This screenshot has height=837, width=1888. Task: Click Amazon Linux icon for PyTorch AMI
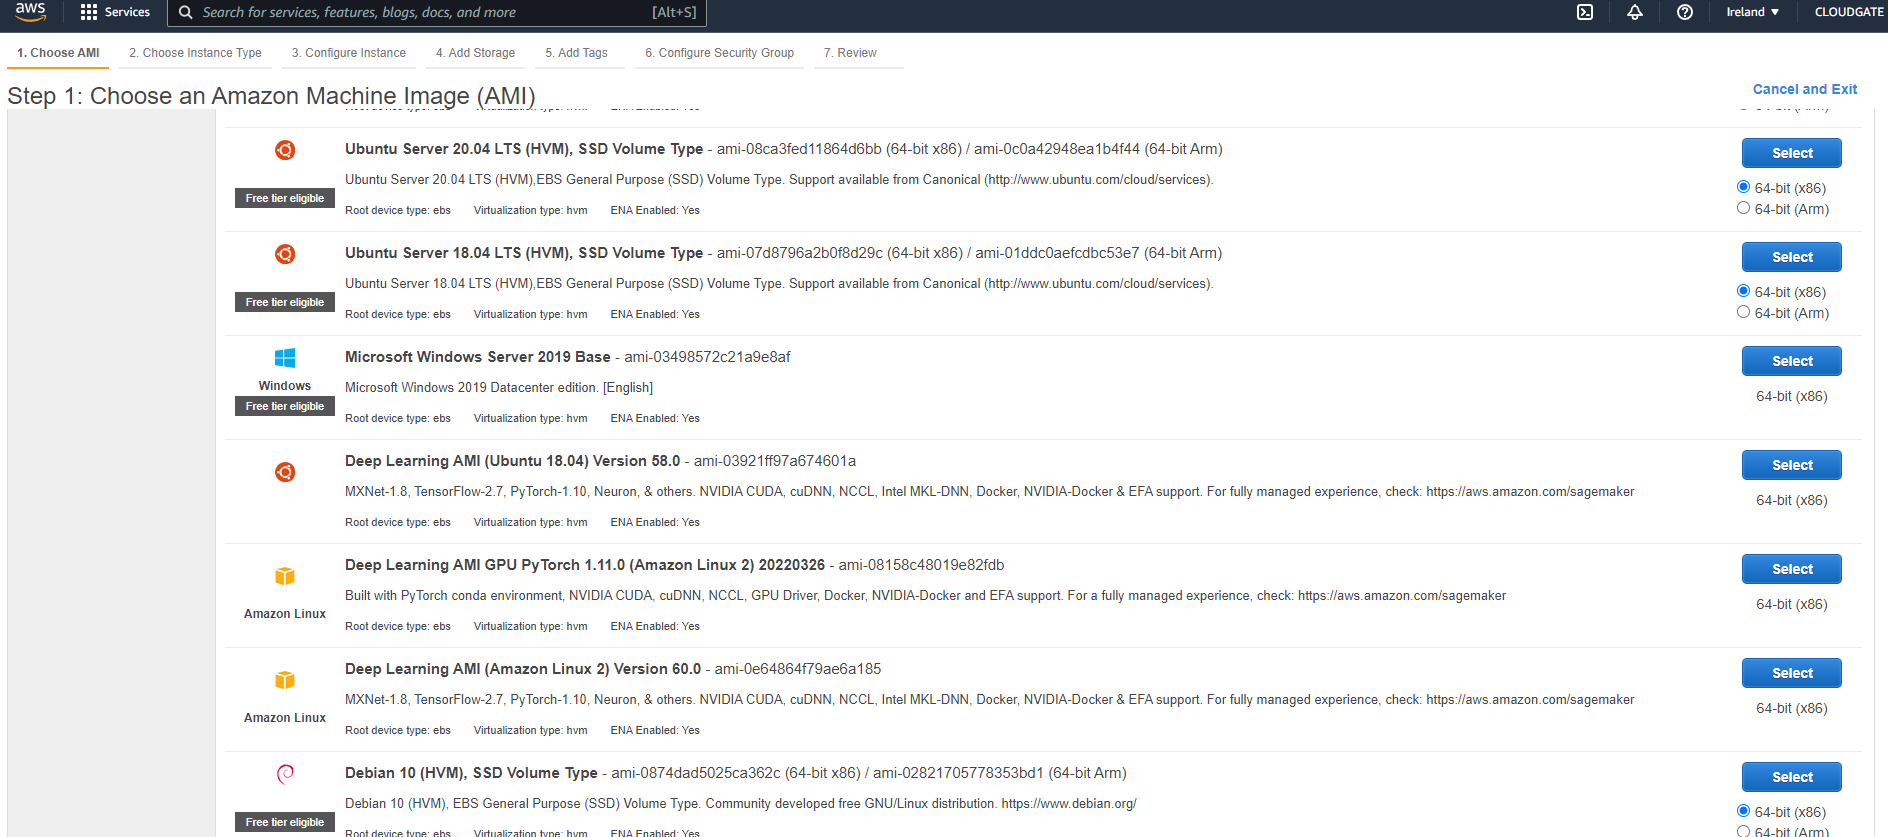tap(285, 576)
